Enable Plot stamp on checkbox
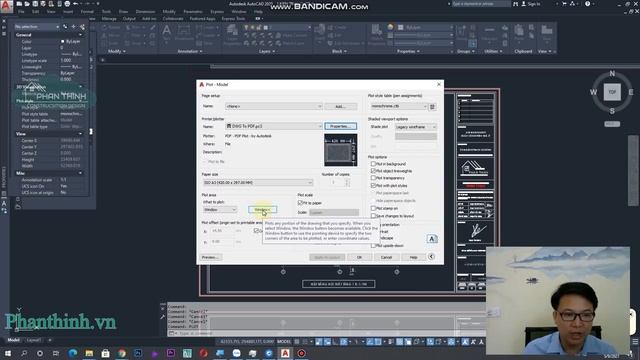The image size is (640, 360). pyautogui.click(x=373, y=208)
